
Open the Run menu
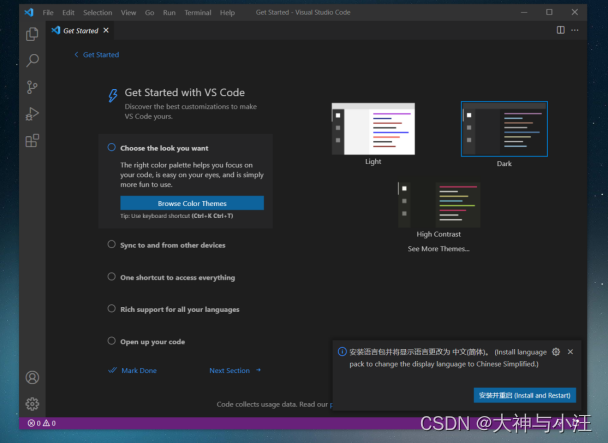(169, 12)
